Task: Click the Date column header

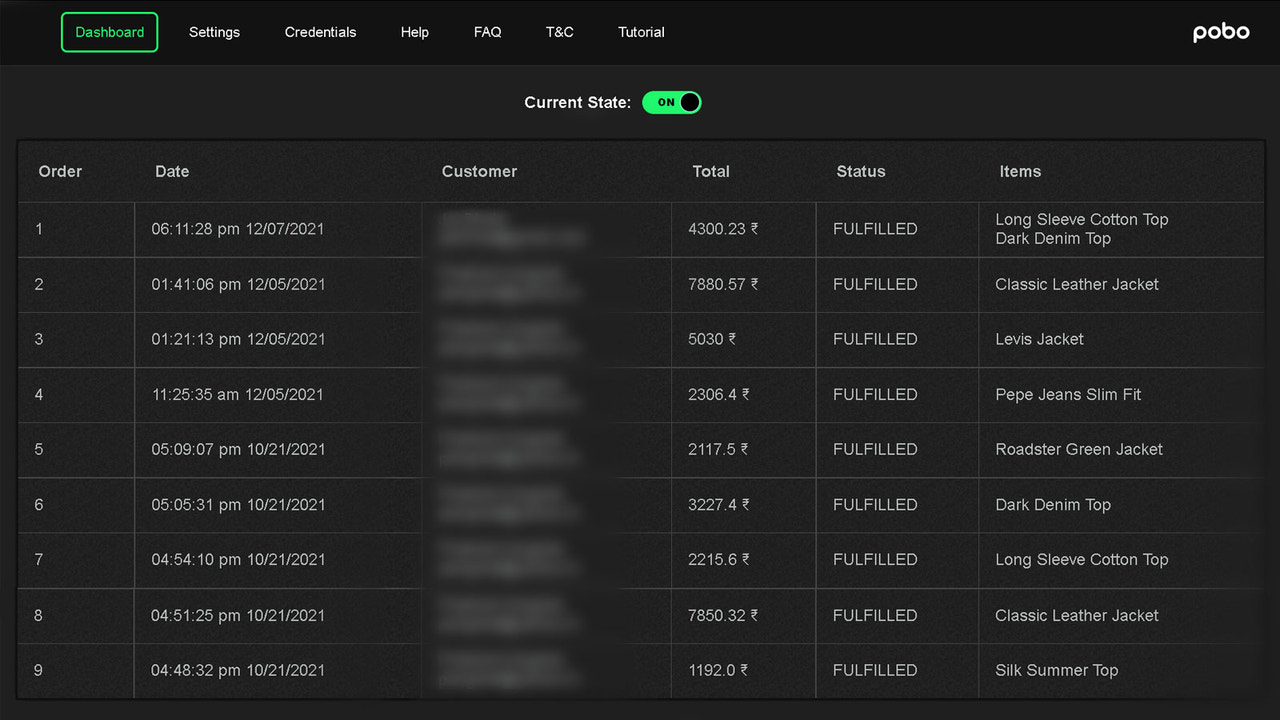Action: tap(172, 171)
